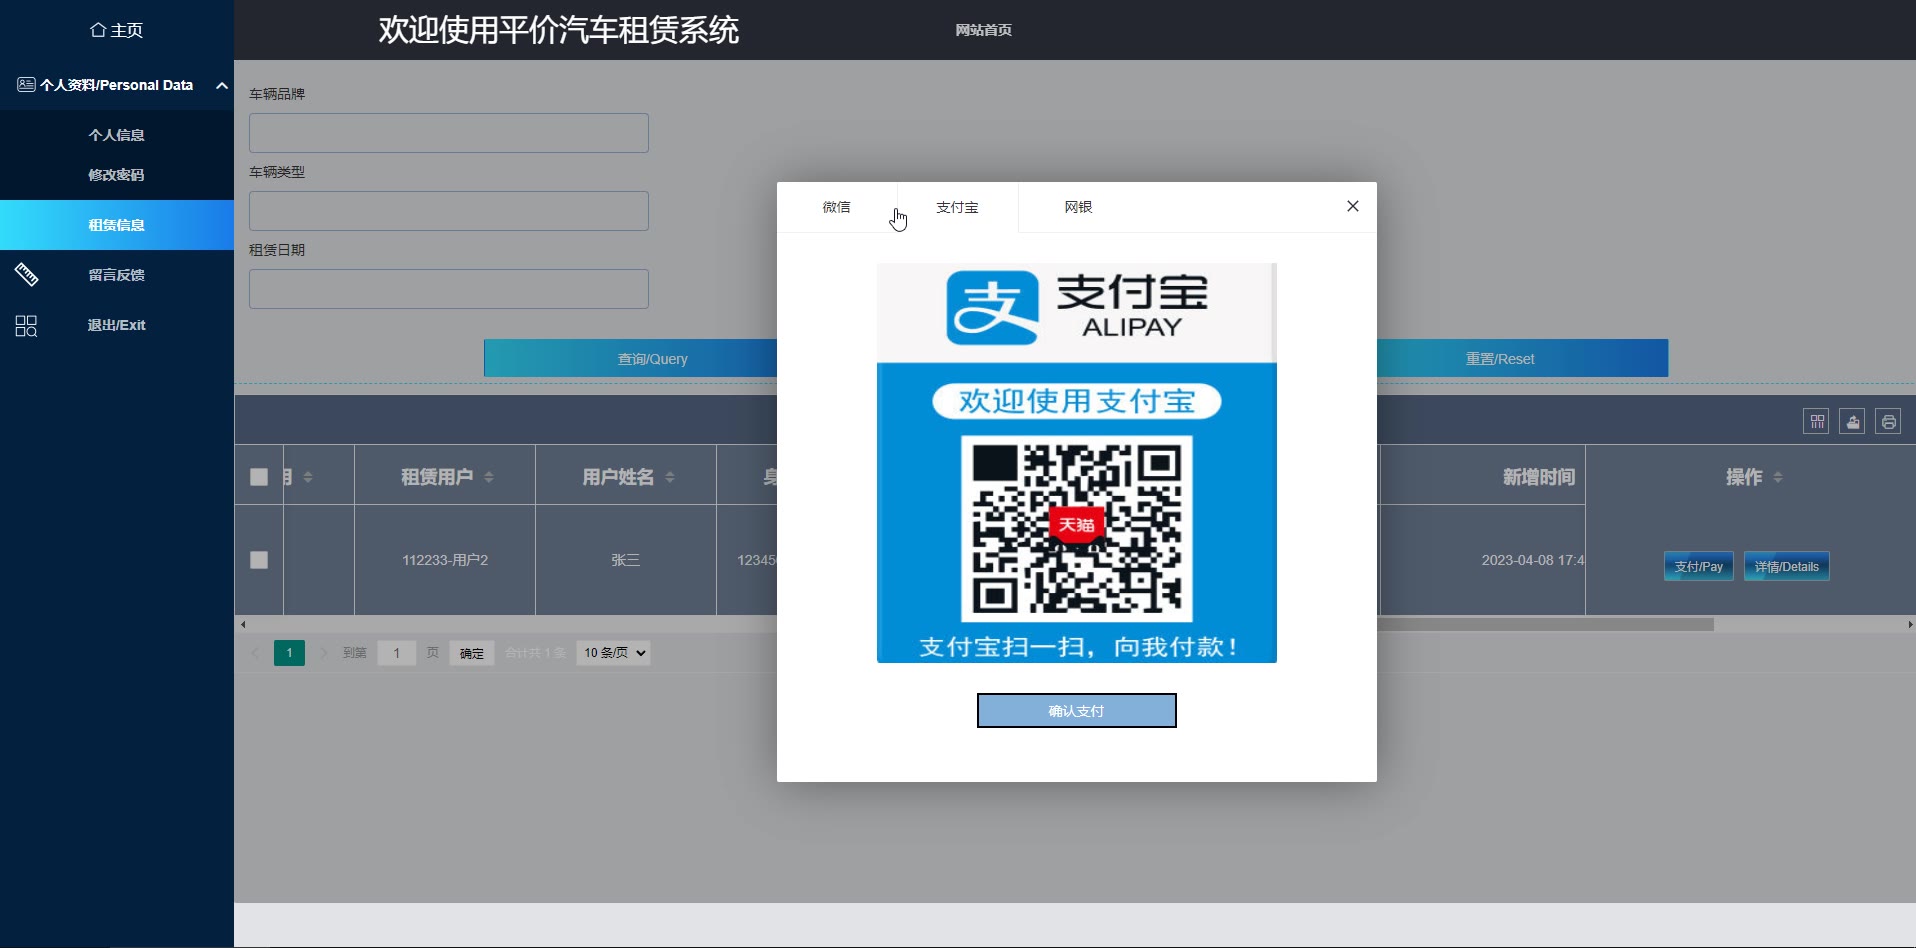Click the 详情/Details button in the row
Screen dimensions: 1916x948
1787,566
